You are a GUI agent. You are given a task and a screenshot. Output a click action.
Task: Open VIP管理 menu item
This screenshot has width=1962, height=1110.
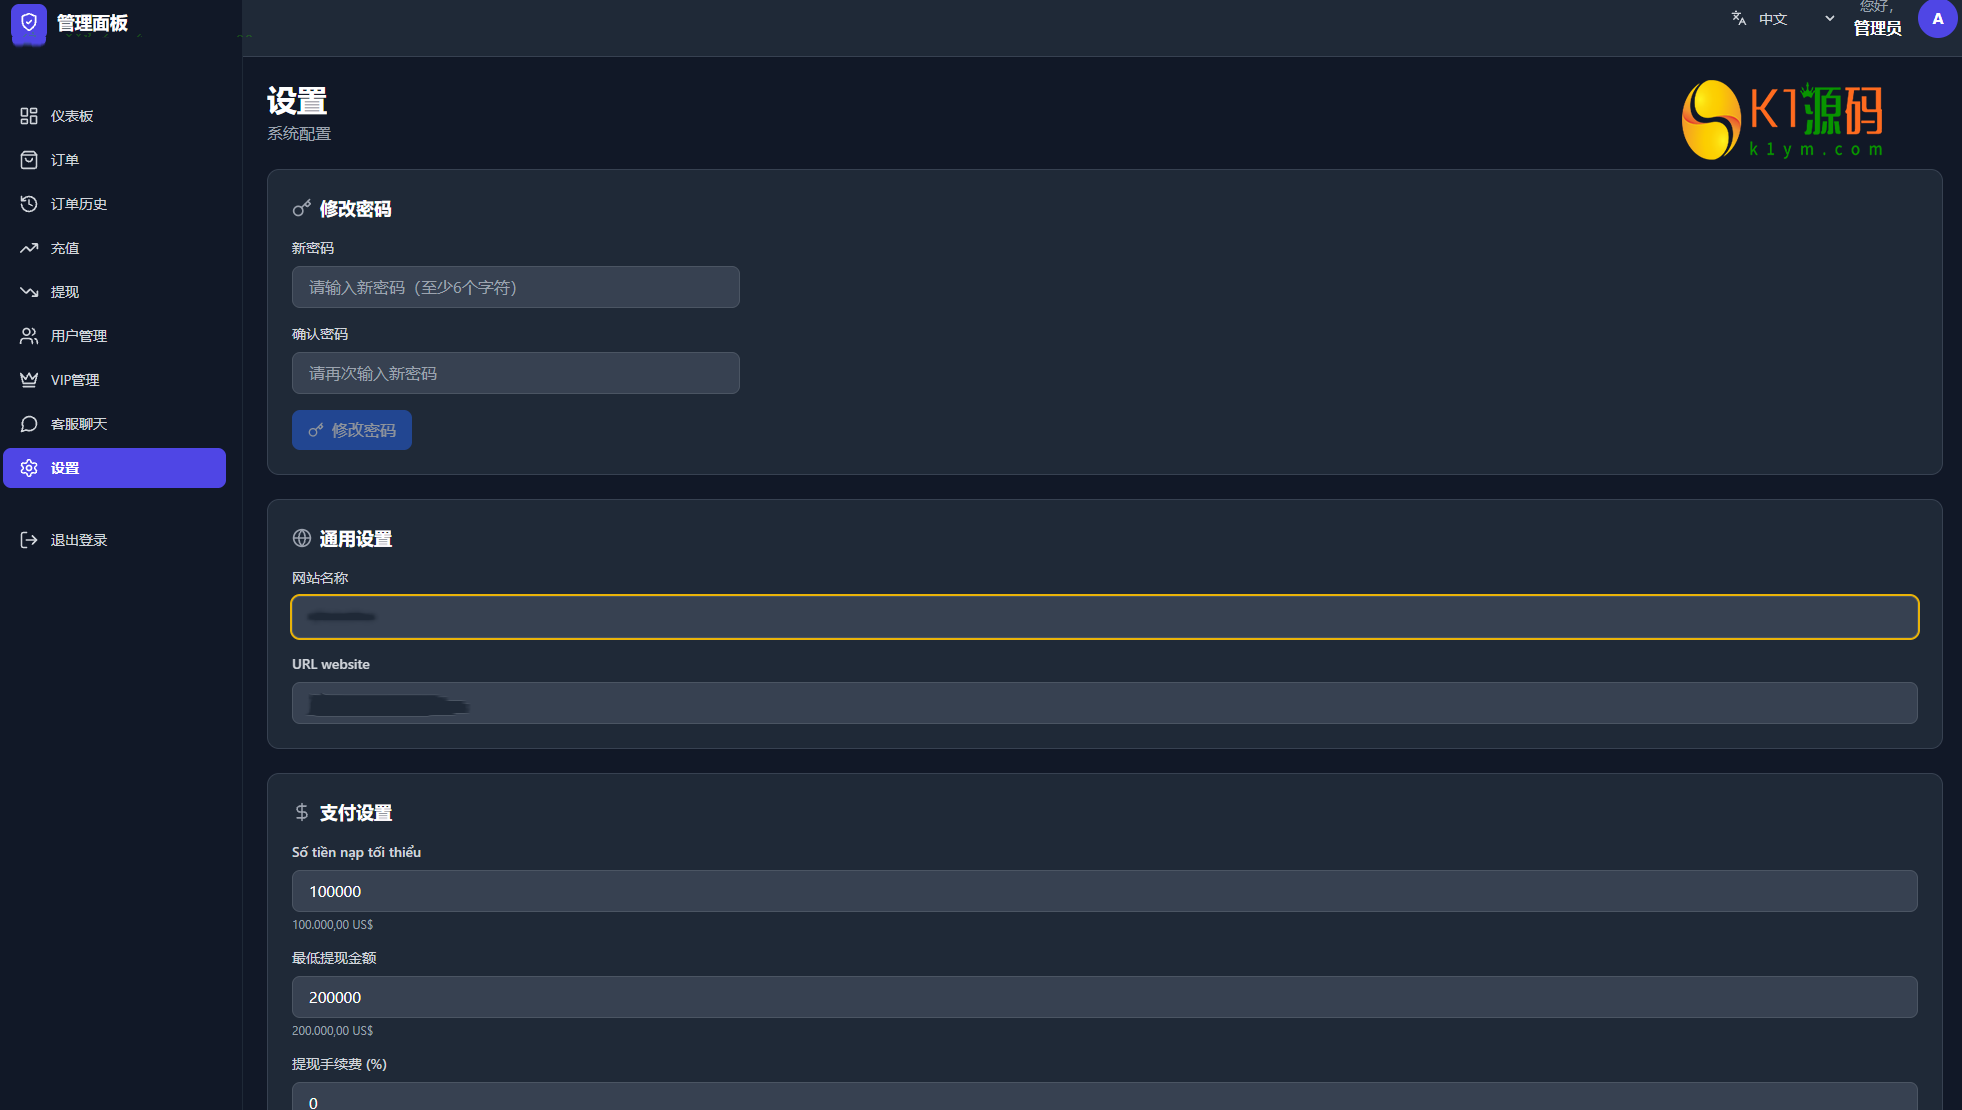coord(114,380)
